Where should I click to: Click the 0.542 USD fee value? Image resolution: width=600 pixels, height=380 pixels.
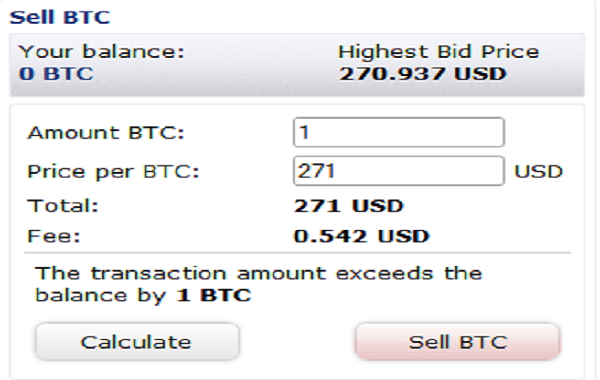[x=362, y=236]
